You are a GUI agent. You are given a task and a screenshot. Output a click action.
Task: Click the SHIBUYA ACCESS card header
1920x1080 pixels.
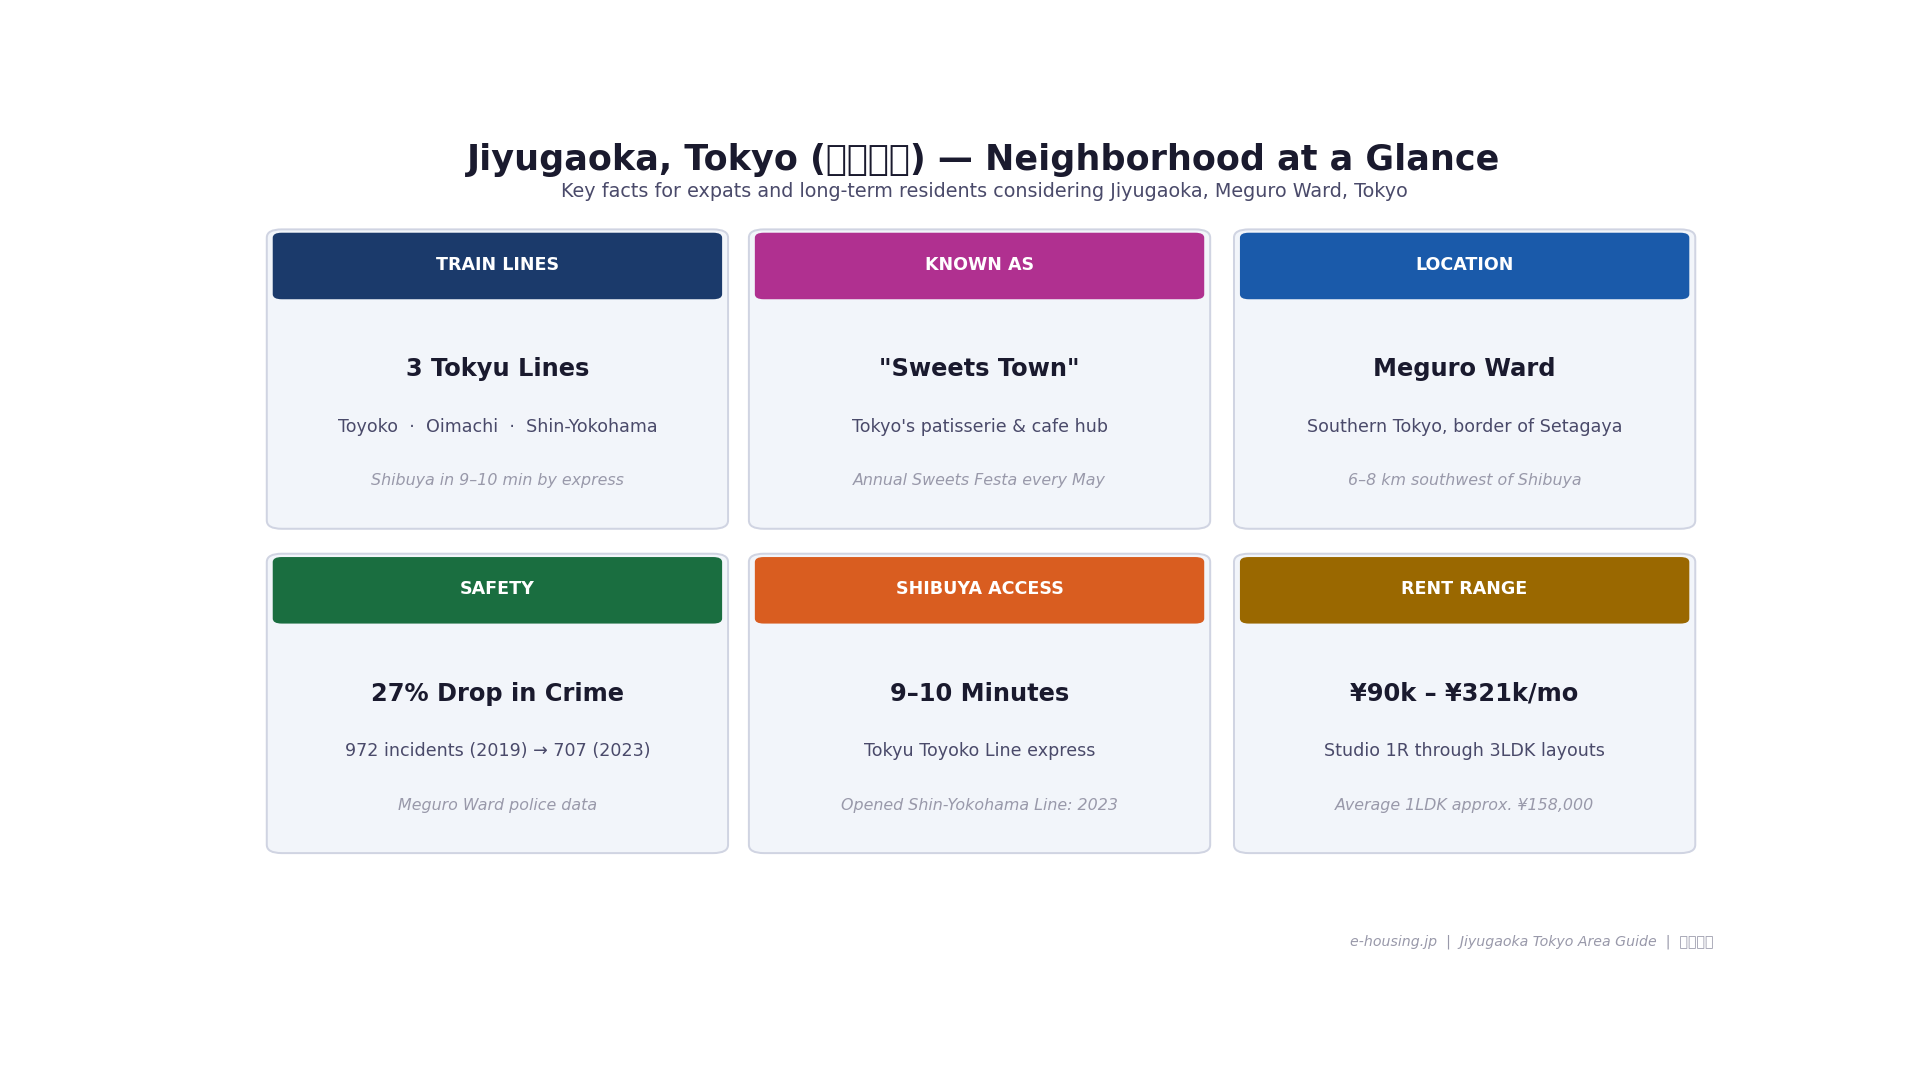979,590
